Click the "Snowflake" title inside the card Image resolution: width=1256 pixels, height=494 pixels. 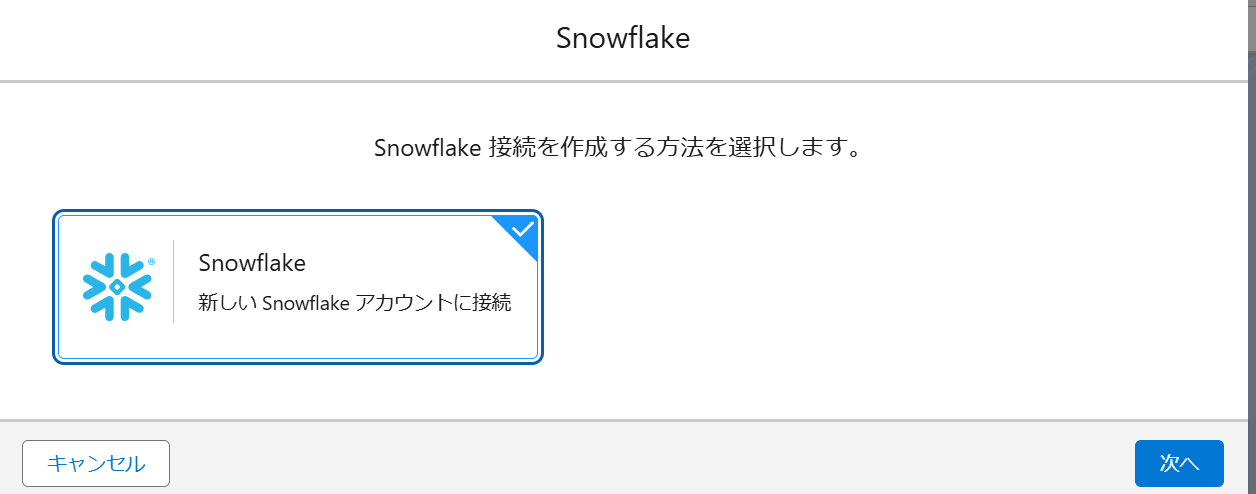252,263
